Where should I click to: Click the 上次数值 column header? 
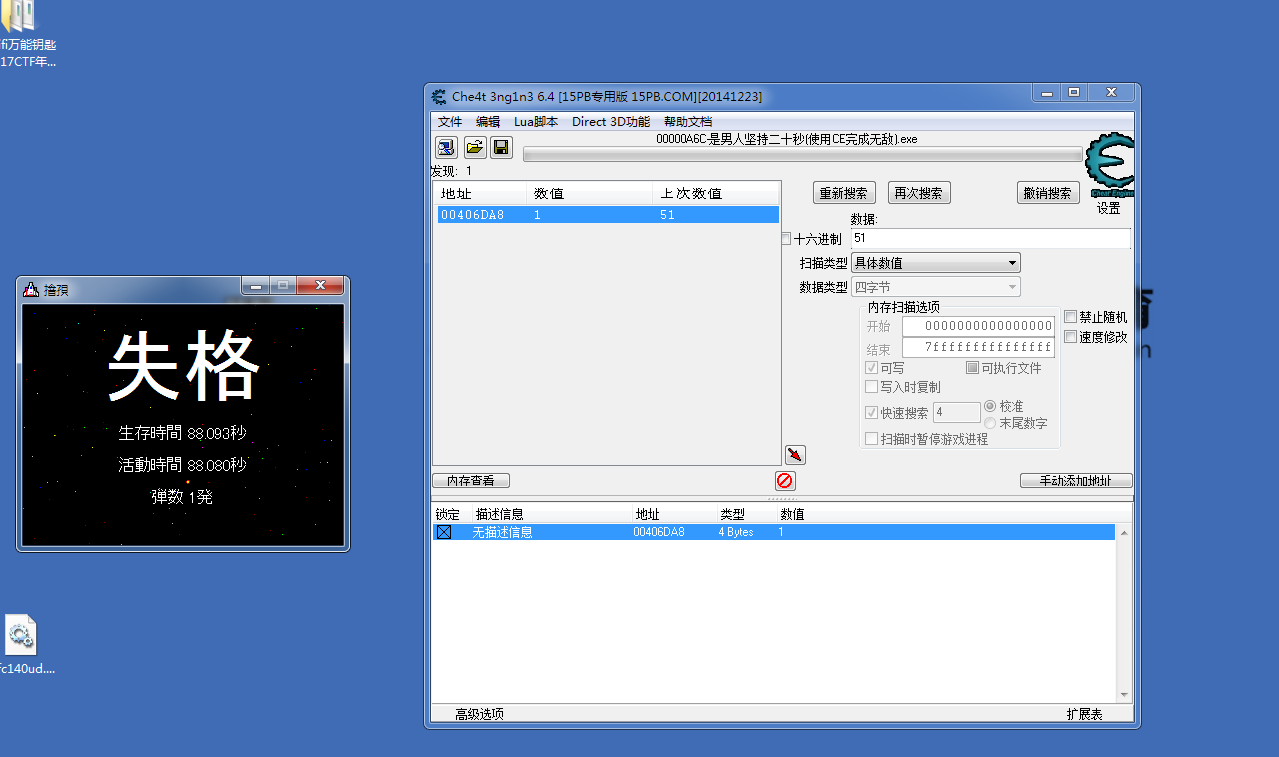pos(716,194)
